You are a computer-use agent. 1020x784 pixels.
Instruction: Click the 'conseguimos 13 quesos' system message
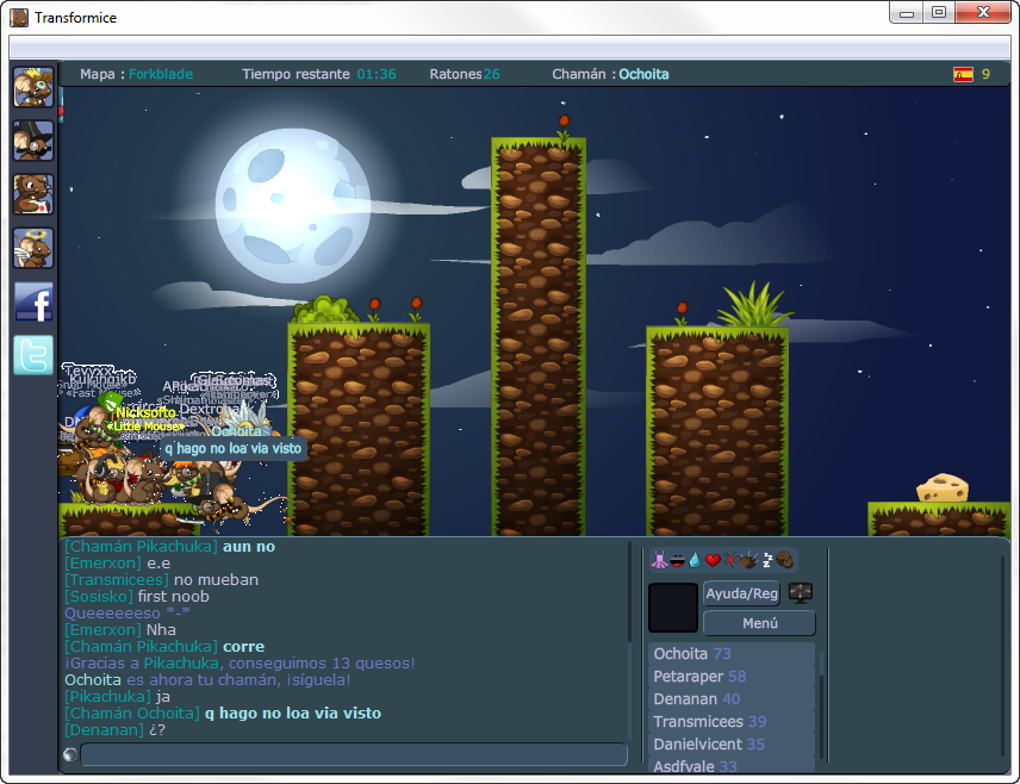(239, 664)
